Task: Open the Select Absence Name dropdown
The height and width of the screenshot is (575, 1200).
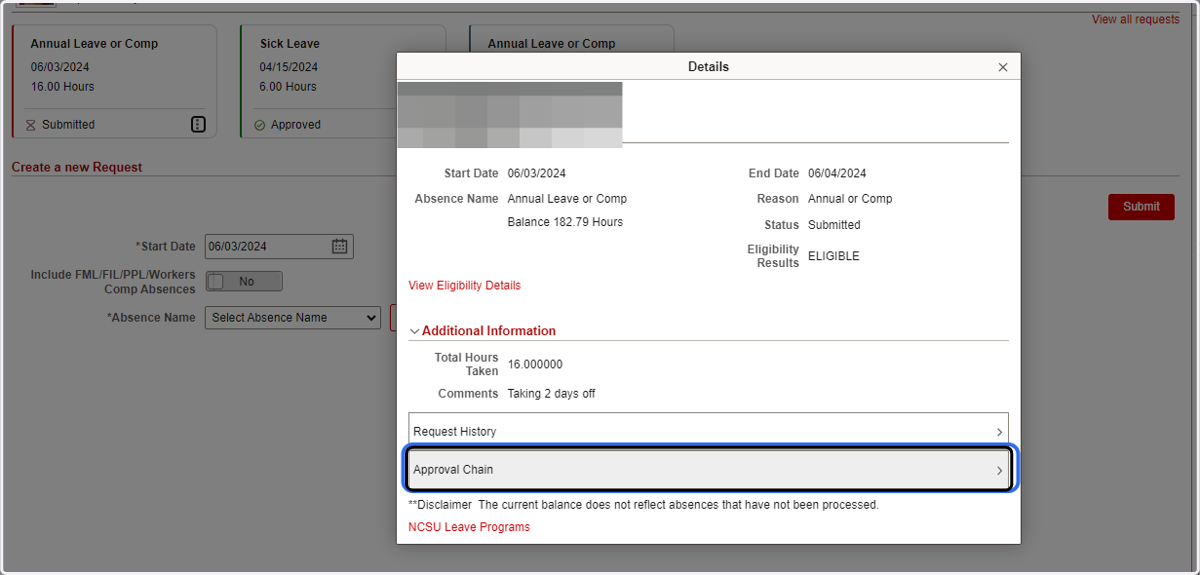Action: pyautogui.click(x=292, y=318)
